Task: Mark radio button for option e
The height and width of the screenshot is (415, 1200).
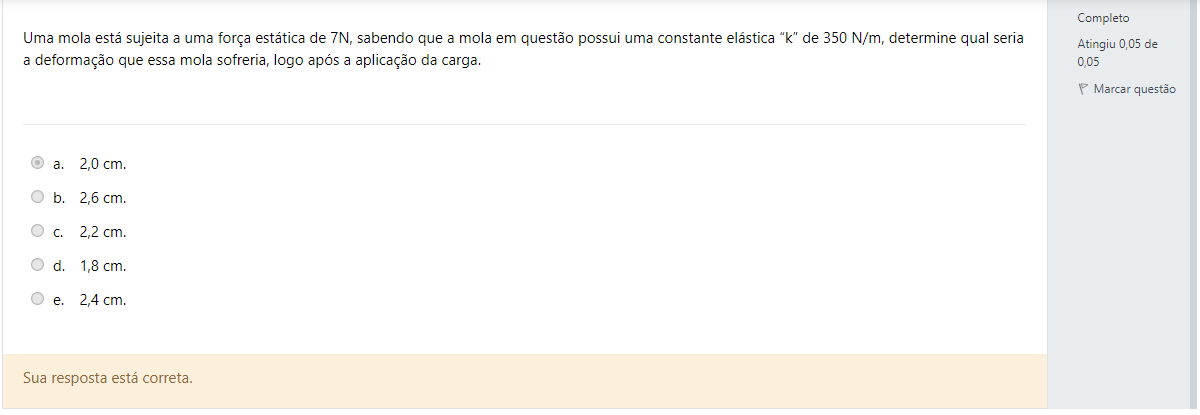Action: (38, 298)
